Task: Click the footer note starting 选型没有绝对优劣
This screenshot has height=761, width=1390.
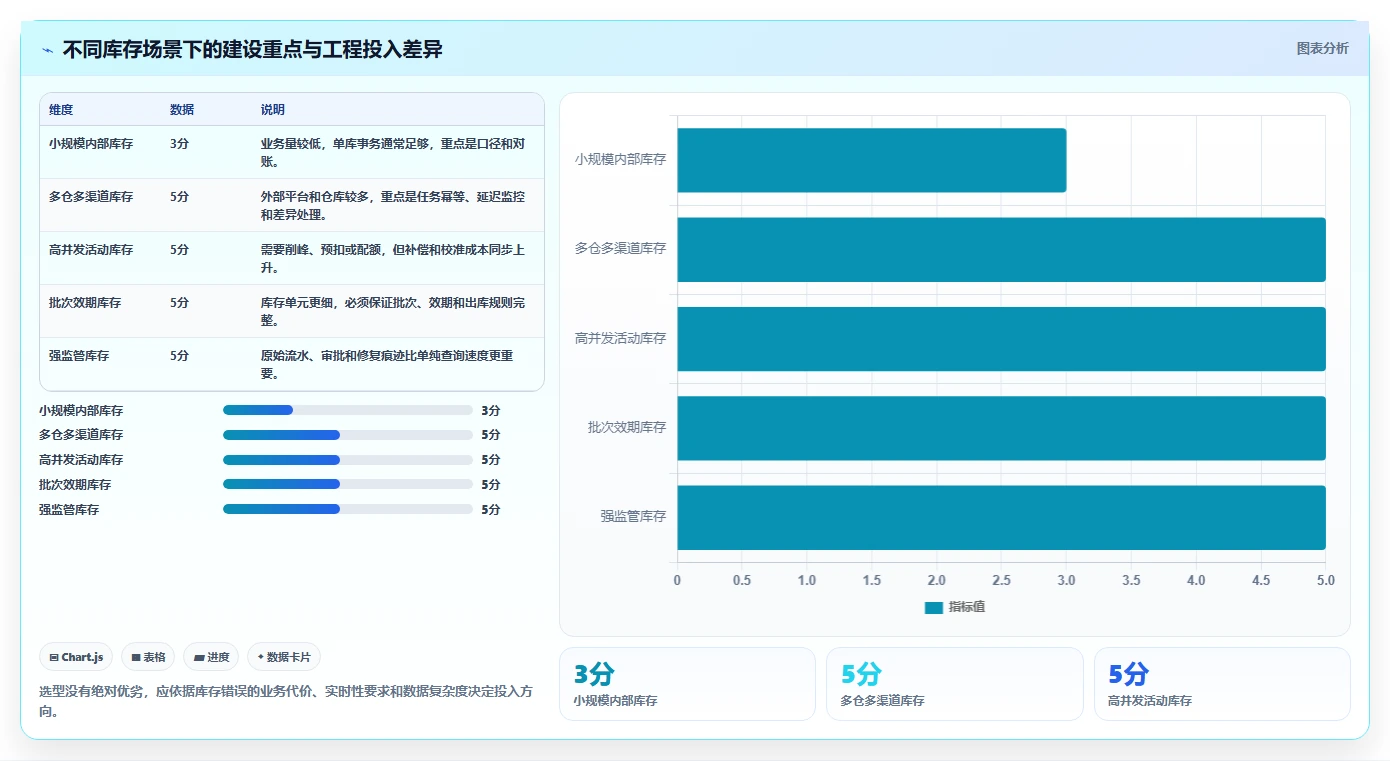Action: 285,701
